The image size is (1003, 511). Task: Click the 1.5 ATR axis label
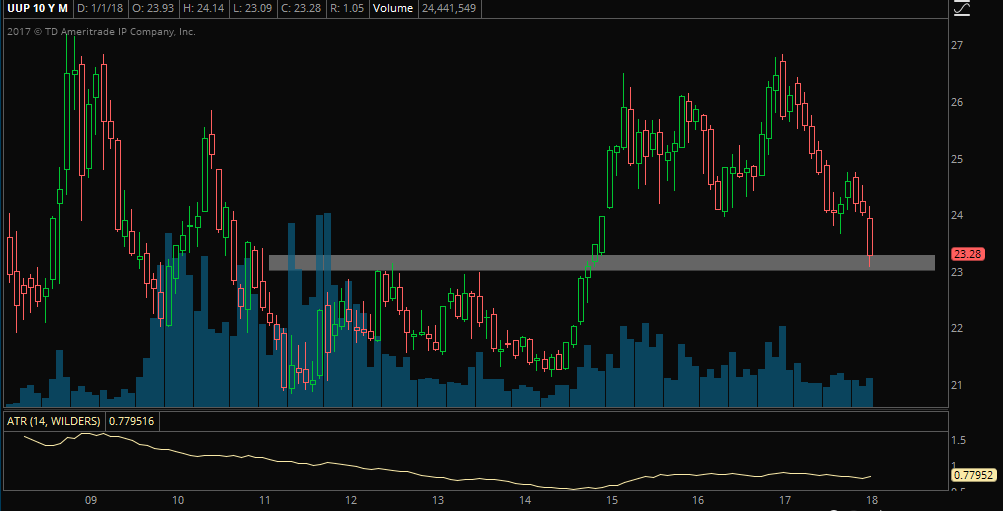(959, 441)
